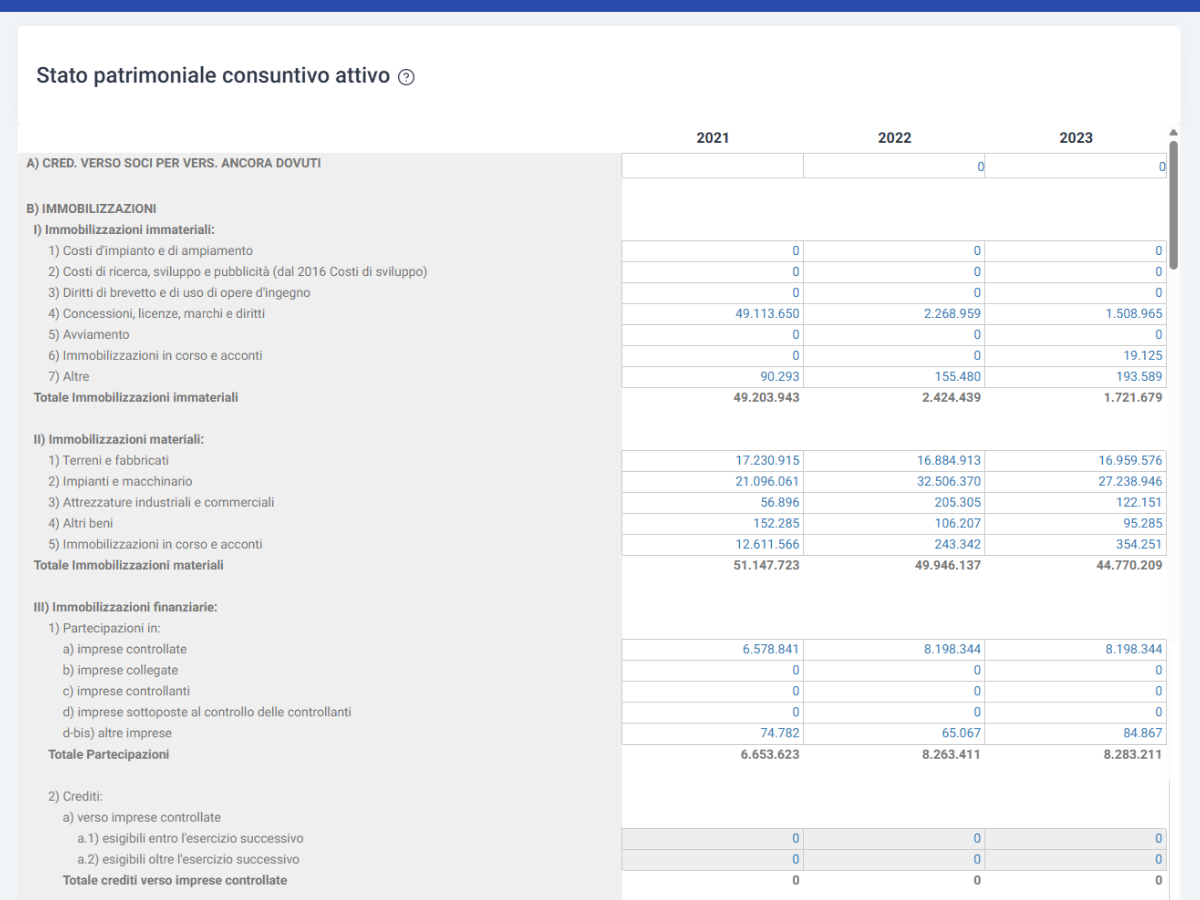Select 2021 cell esigibili entro l'esercizio successivo
Image resolution: width=1200 pixels, height=900 pixels.
(713, 839)
